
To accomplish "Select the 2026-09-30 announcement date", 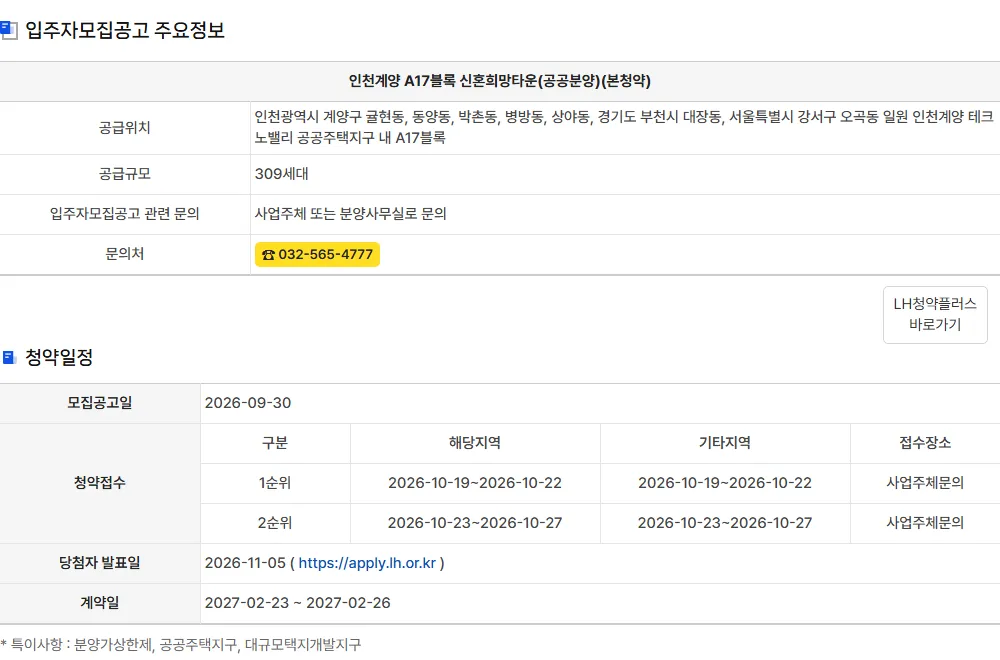I will [x=247, y=403].
